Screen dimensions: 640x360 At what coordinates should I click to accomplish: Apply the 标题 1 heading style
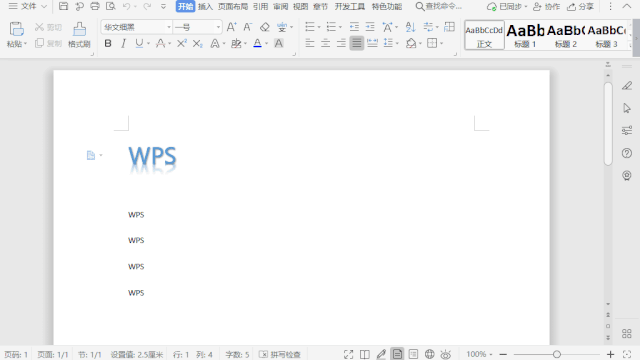(x=525, y=35)
